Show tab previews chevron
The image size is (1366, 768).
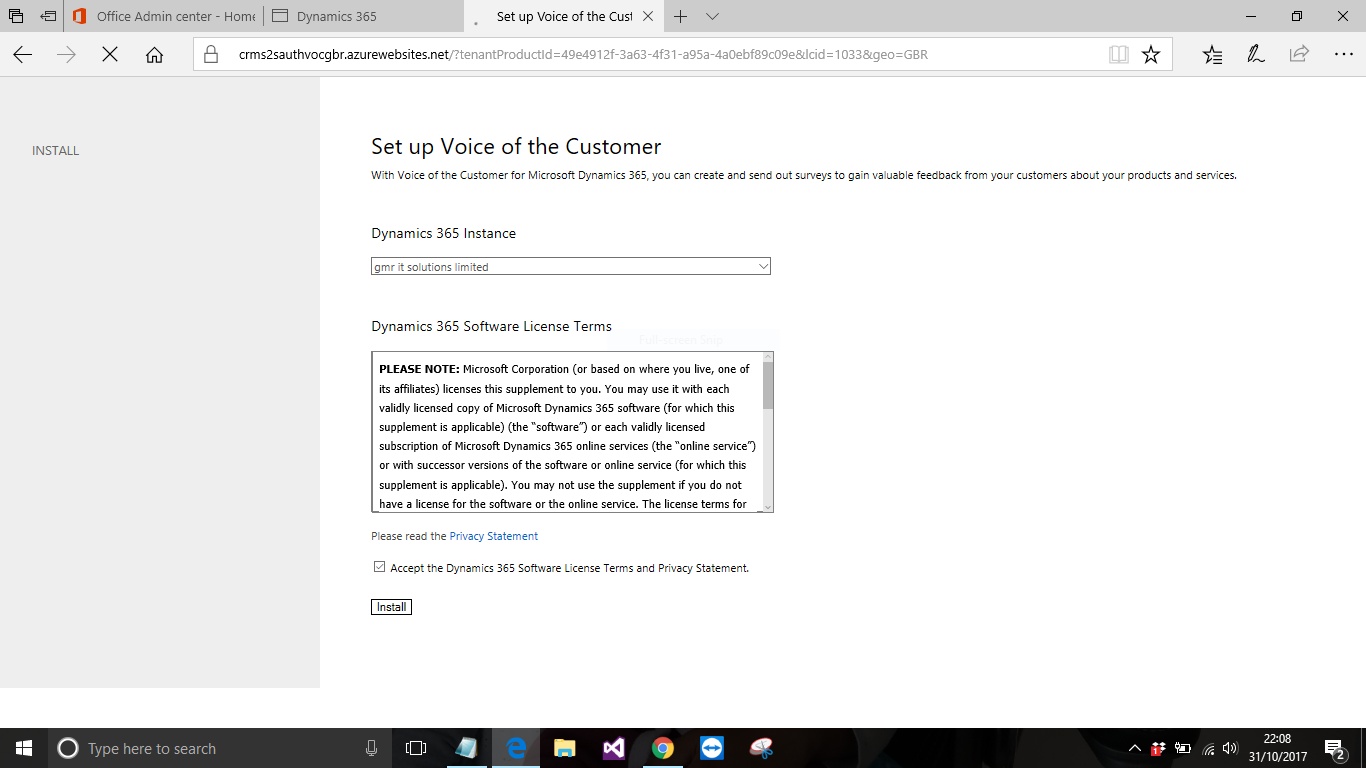click(x=712, y=16)
